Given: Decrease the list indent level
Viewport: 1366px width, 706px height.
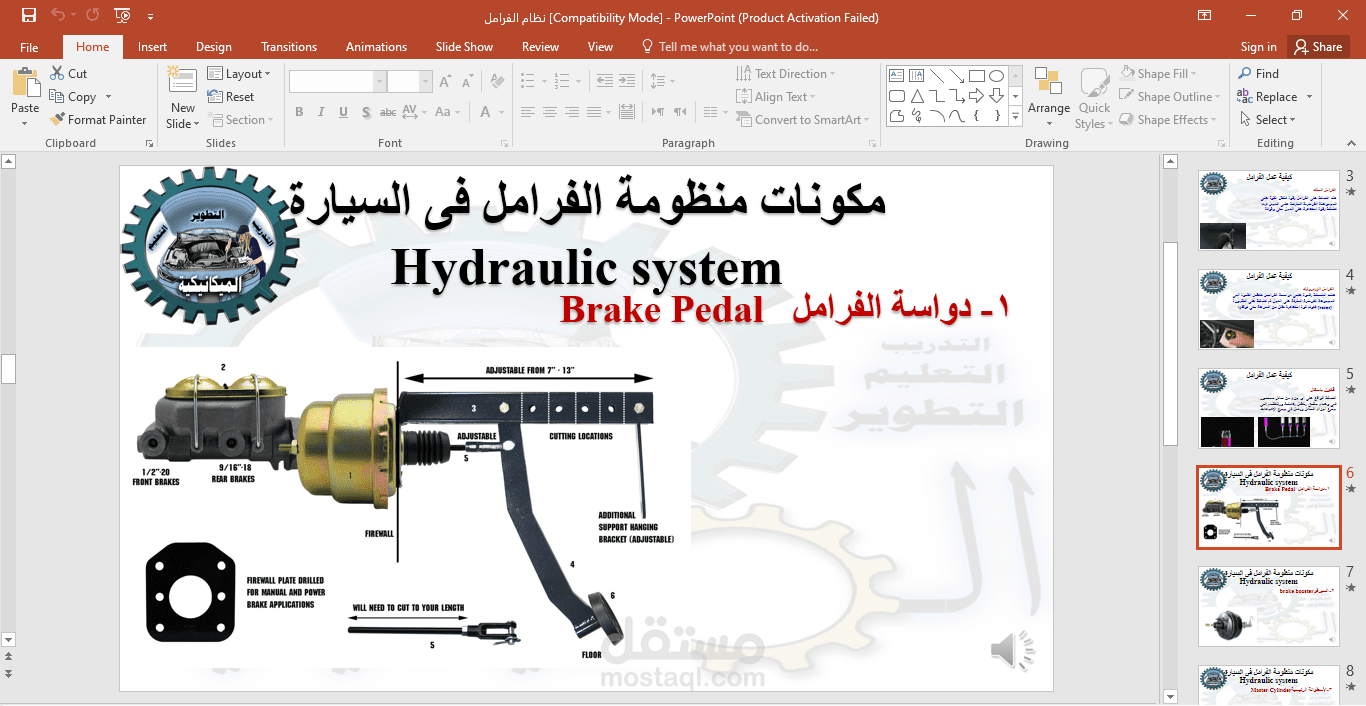Looking at the screenshot, I should [x=605, y=82].
